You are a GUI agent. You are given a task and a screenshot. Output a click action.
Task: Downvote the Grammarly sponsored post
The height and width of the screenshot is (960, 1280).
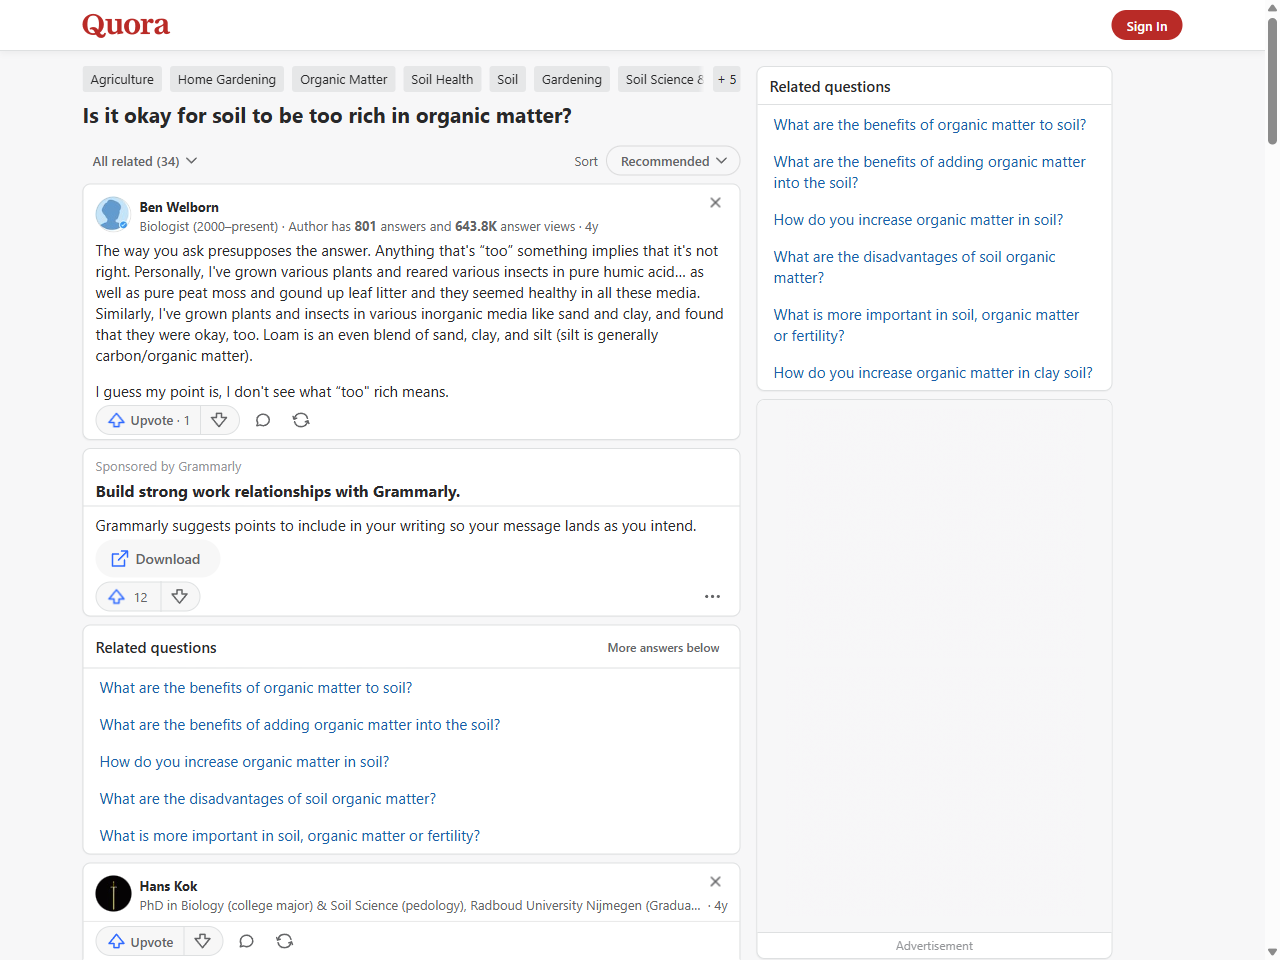(x=180, y=597)
